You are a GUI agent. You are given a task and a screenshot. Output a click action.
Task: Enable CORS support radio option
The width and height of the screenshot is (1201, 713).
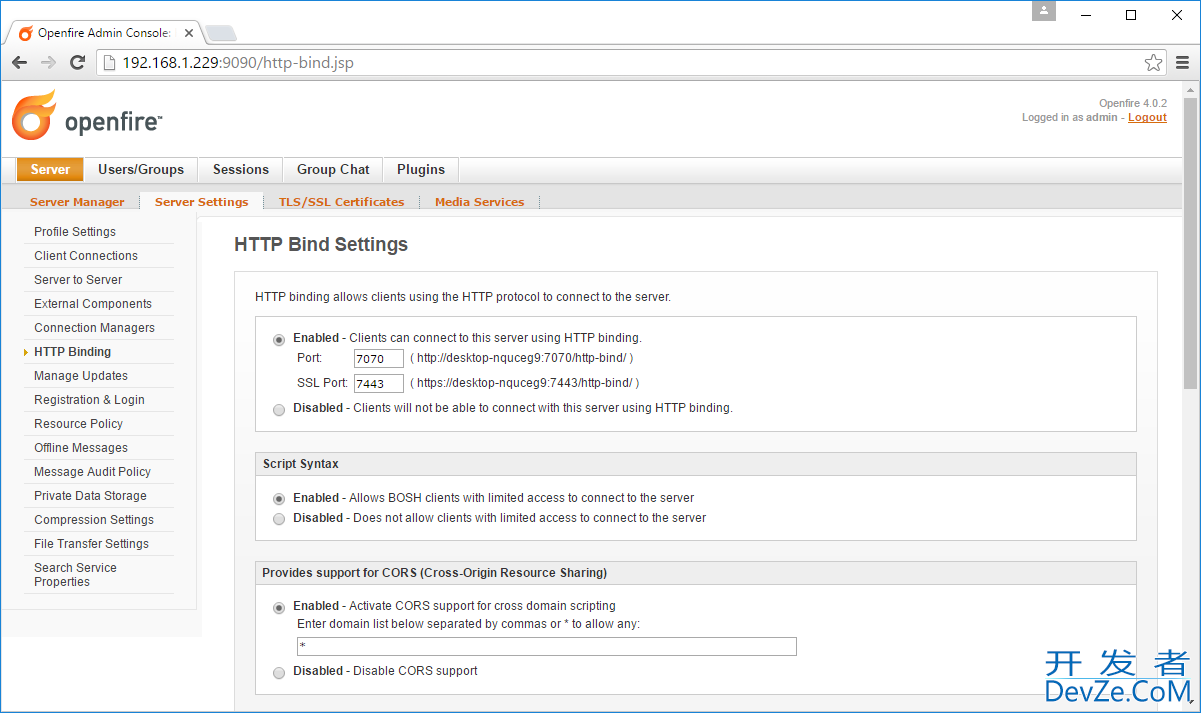279,607
